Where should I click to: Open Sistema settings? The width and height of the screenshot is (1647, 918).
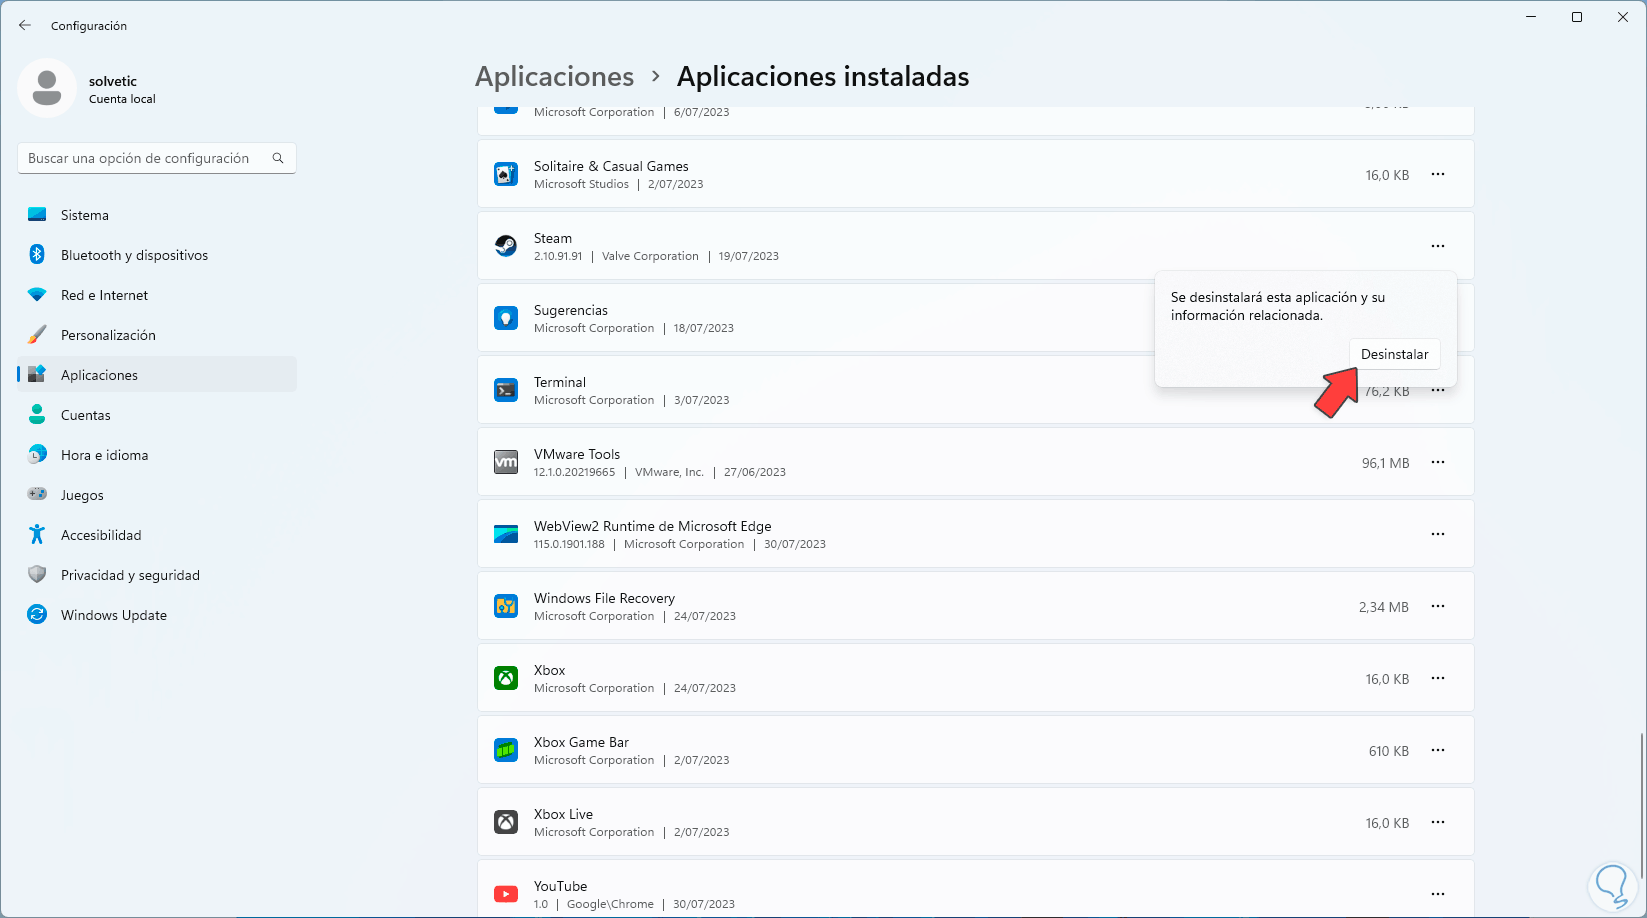tap(157, 215)
